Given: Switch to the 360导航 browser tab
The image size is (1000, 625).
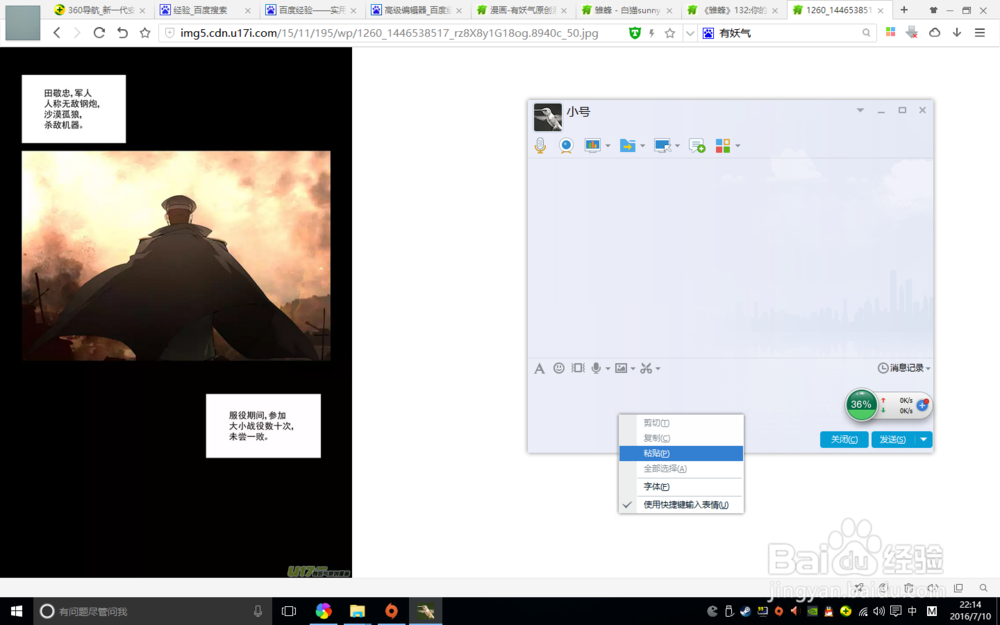Looking at the screenshot, I should [x=100, y=10].
